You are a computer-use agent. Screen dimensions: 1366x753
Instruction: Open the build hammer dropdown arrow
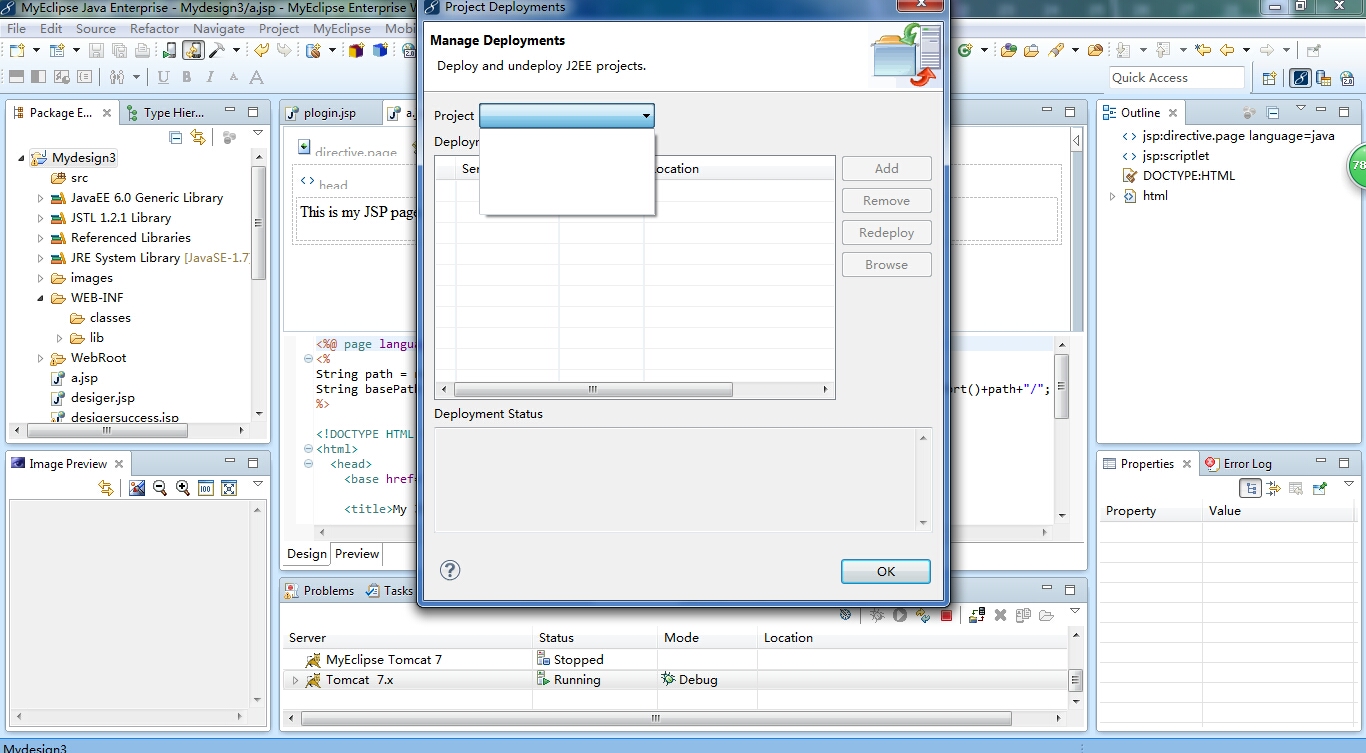click(237, 50)
